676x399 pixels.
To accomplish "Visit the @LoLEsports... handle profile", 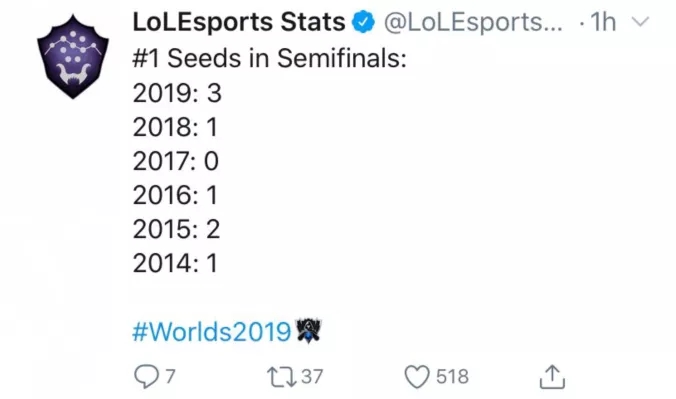I will pos(473,22).
